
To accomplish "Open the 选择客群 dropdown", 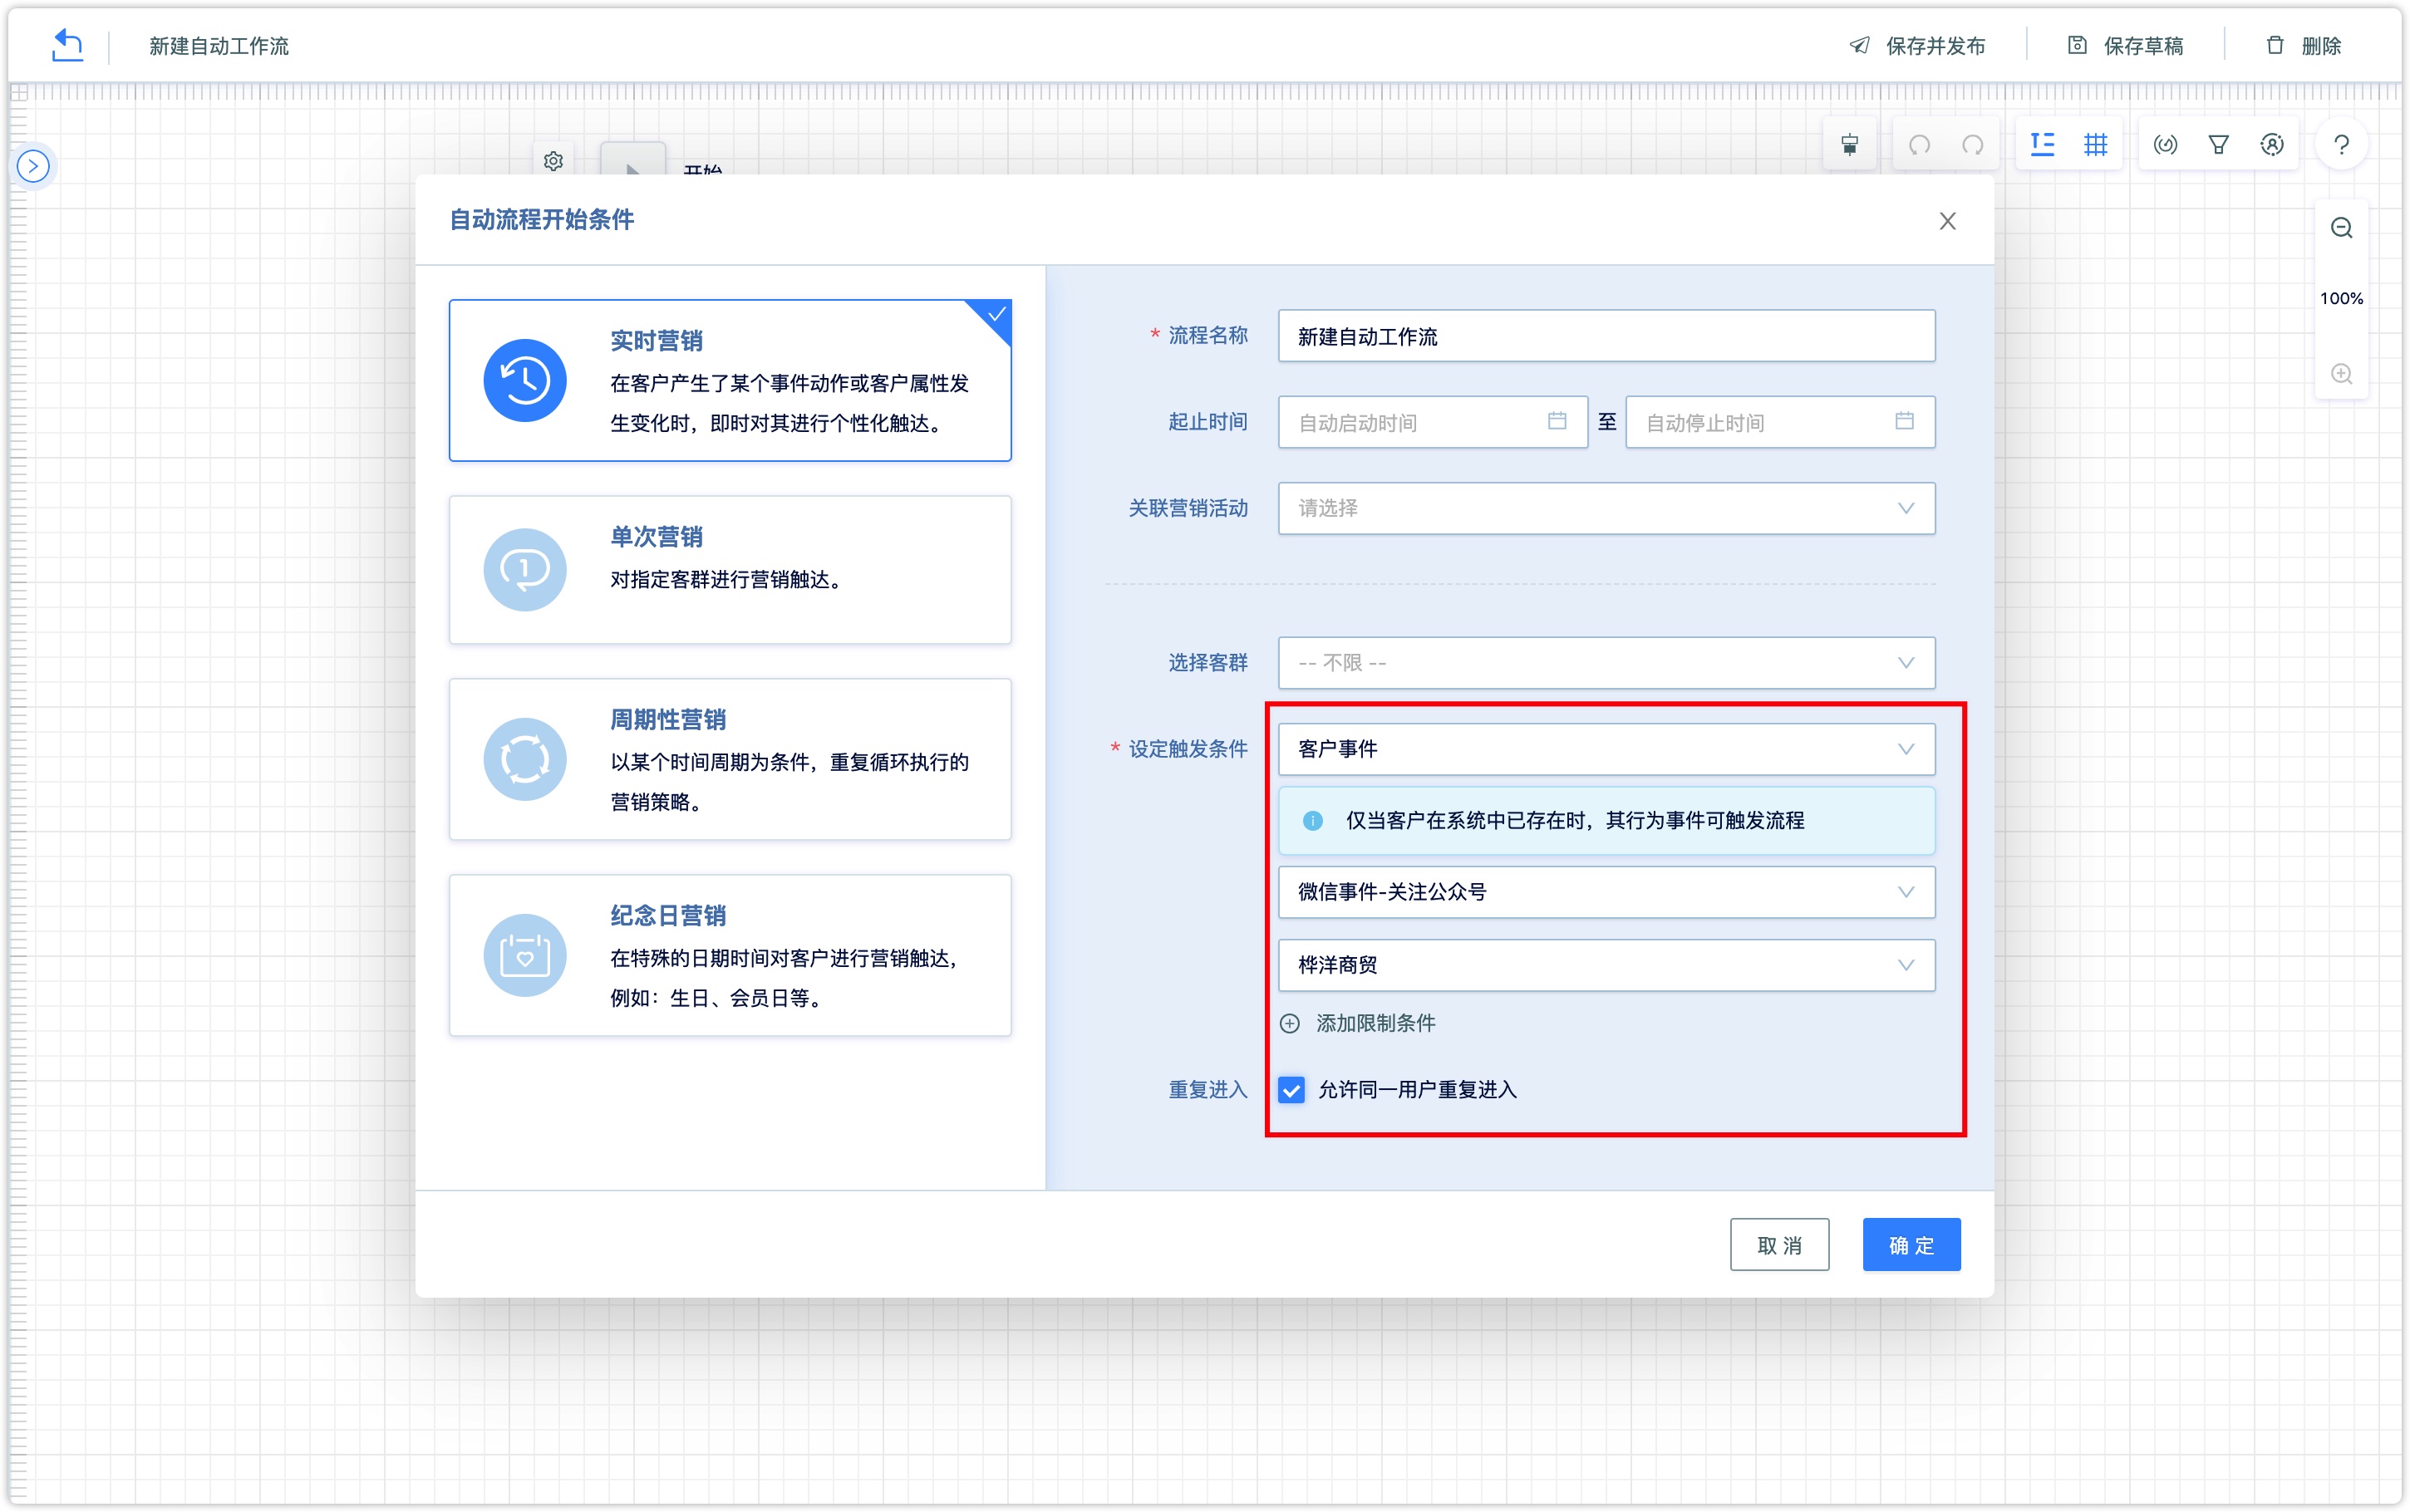I will (1606, 663).
